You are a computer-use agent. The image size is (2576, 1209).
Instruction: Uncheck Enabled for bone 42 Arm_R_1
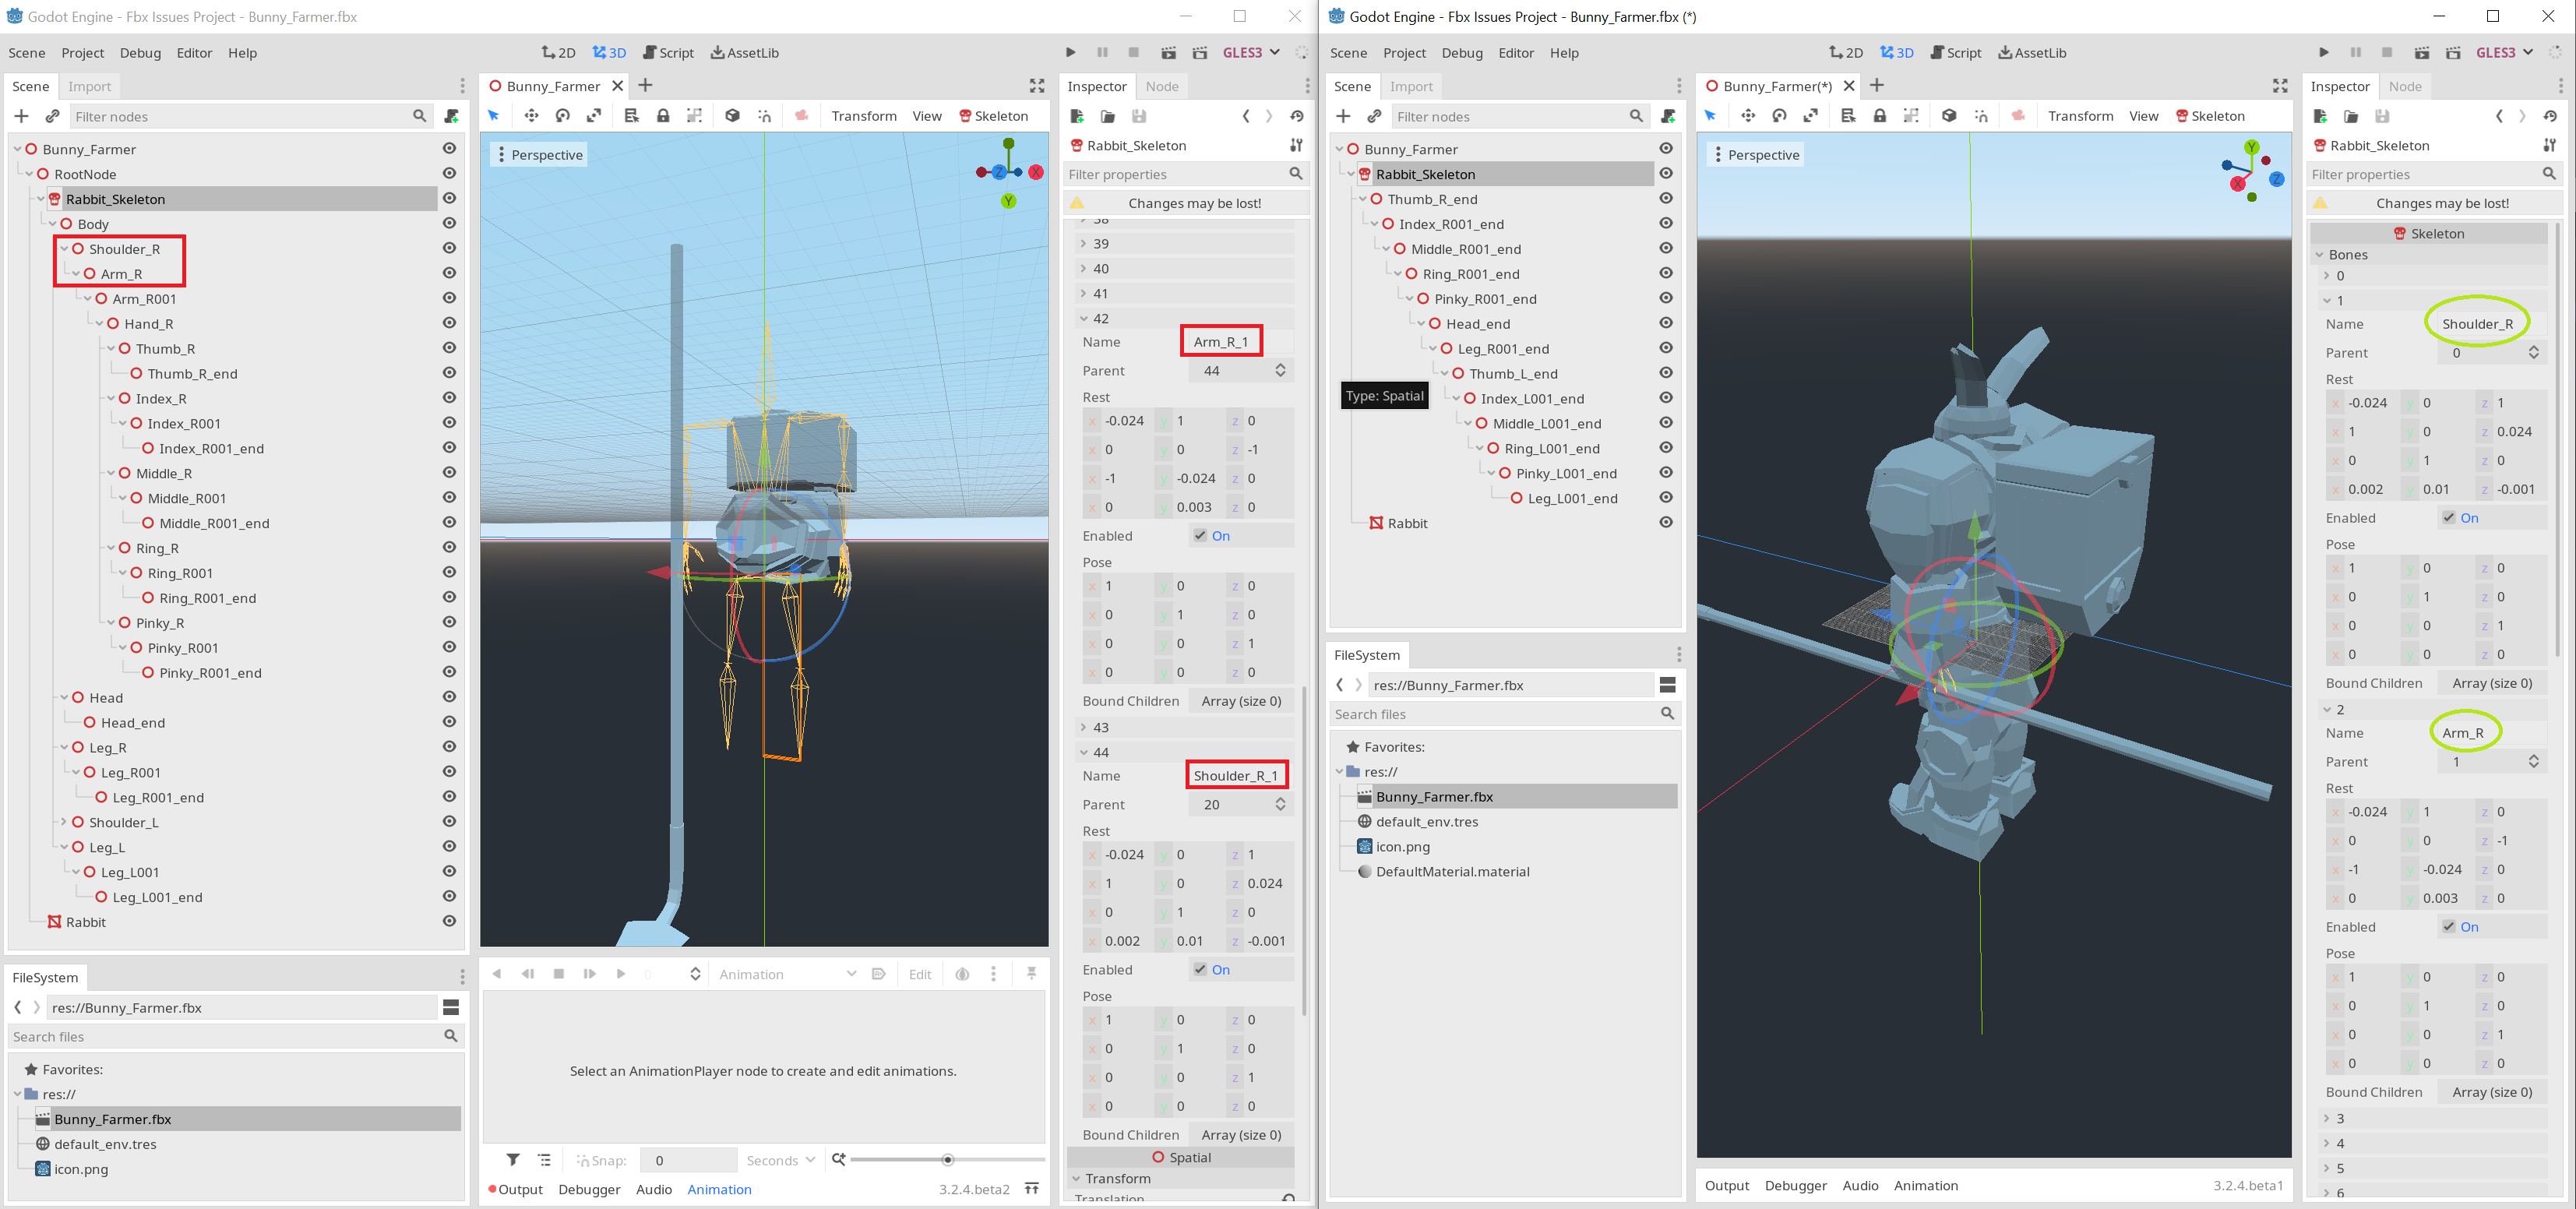point(1200,535)
